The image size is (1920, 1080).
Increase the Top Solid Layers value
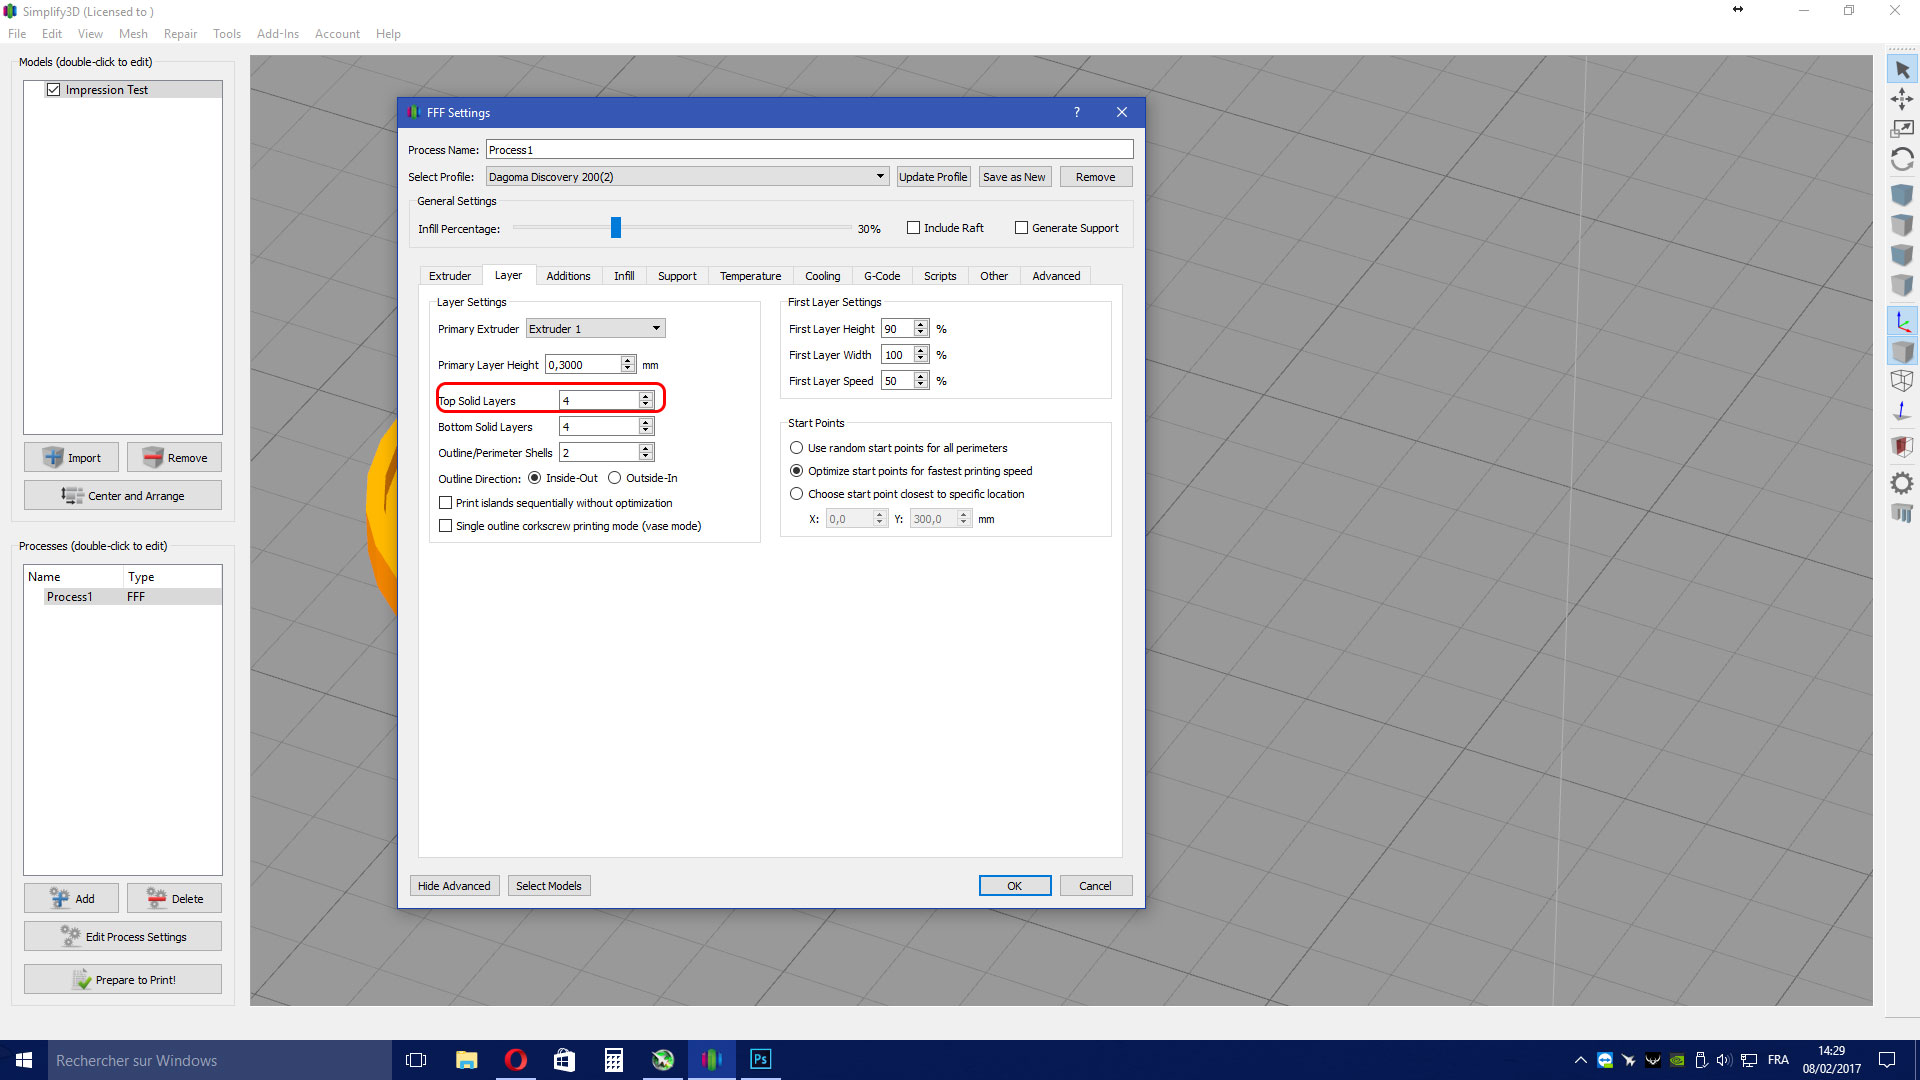tap(646, 396)
